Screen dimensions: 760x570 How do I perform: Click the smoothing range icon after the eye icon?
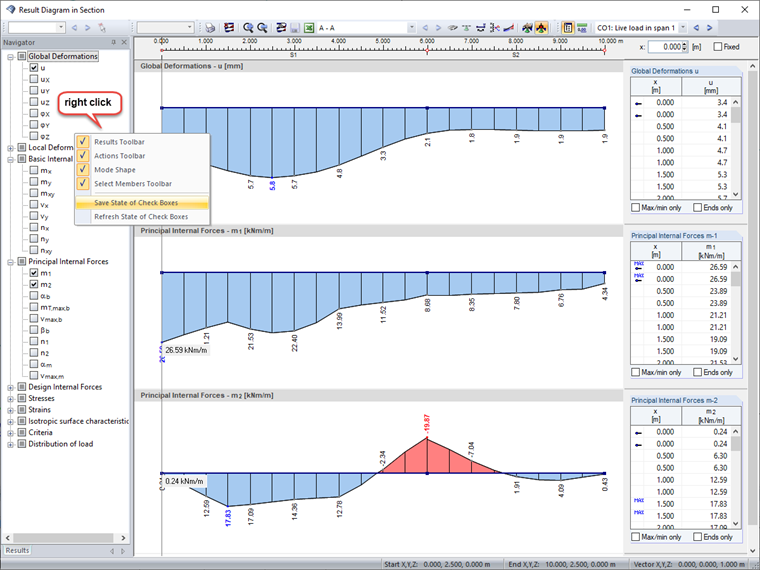coord(466,28)
